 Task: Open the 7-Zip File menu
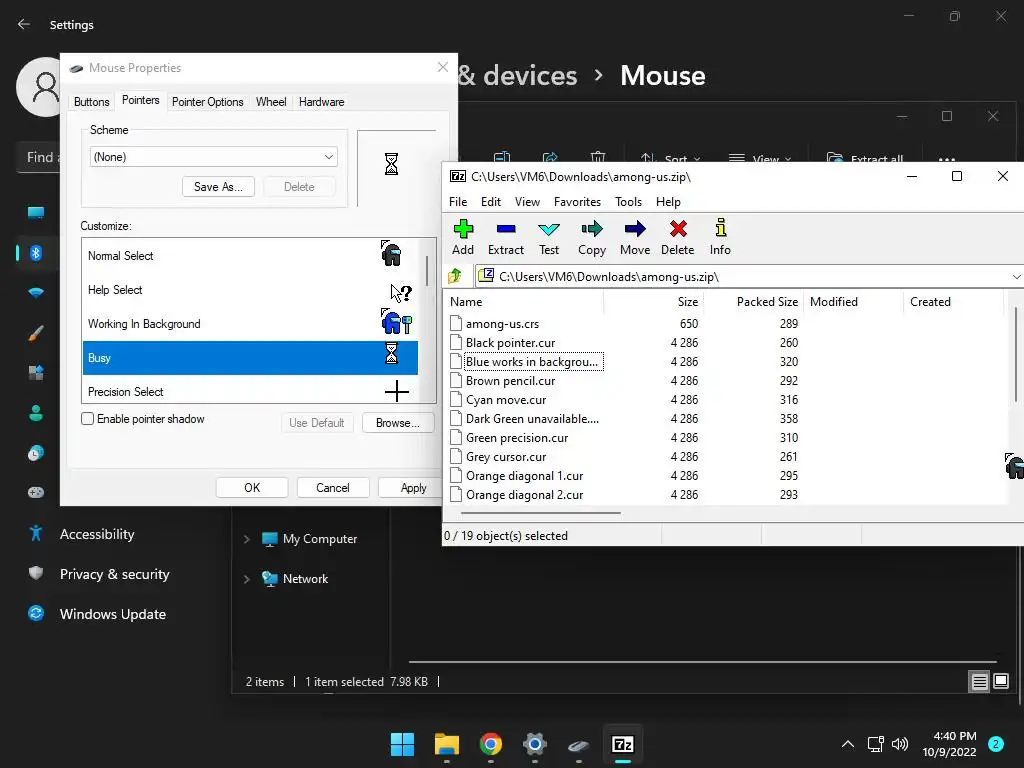click(458, 202)
